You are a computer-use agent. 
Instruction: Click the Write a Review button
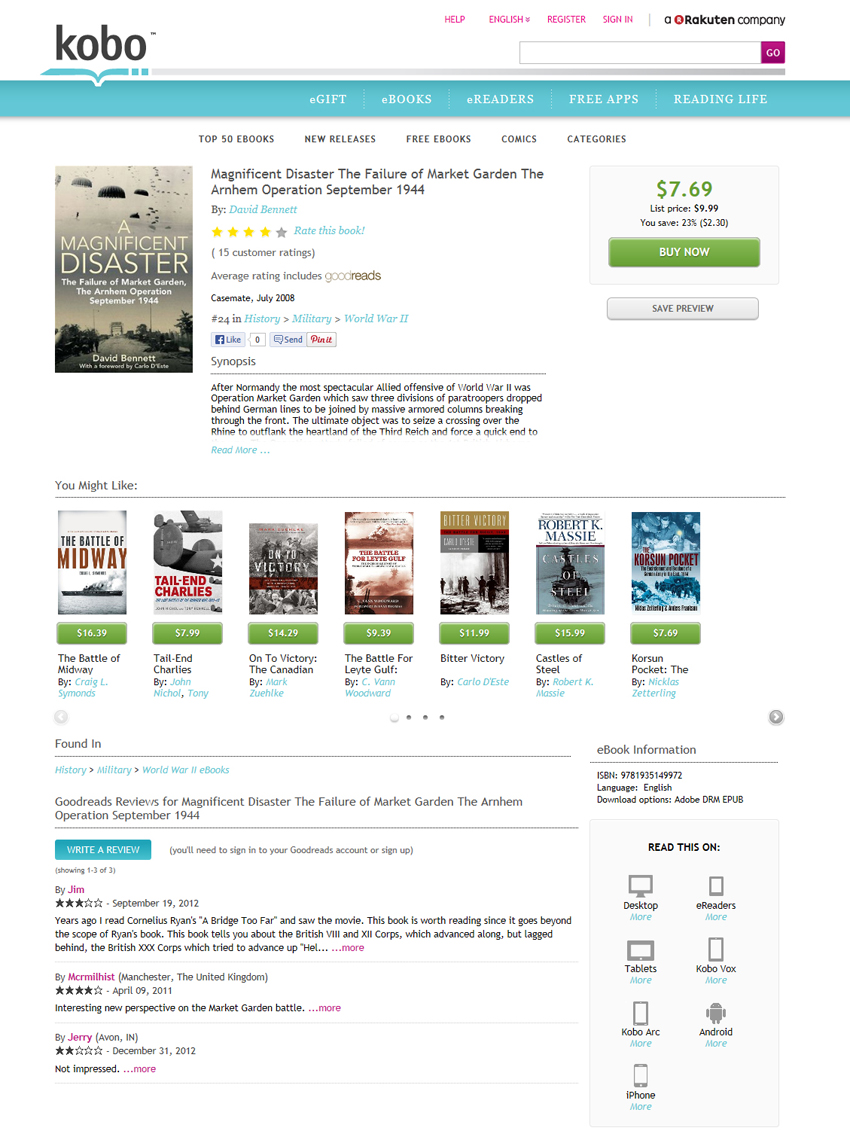pos(103,850)
